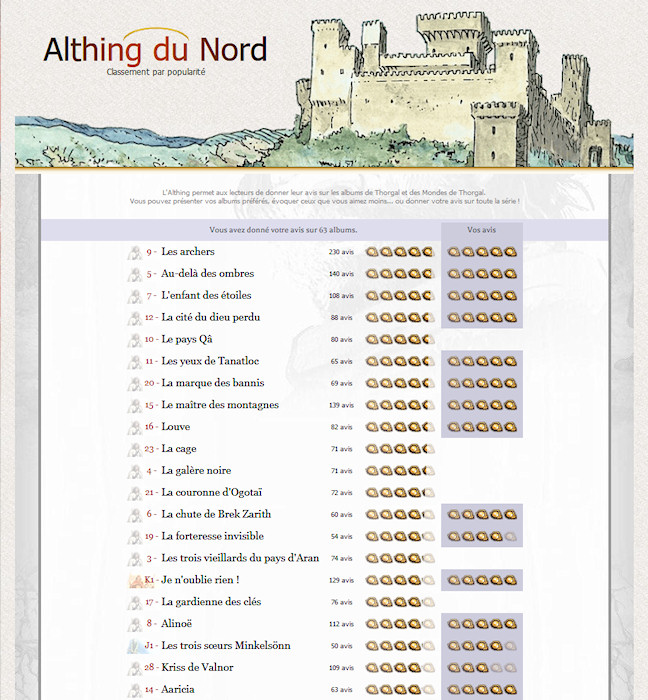Open the album Au-delà des ombres
The width and height of the screenshot is (648, 700).
(207, 274)
